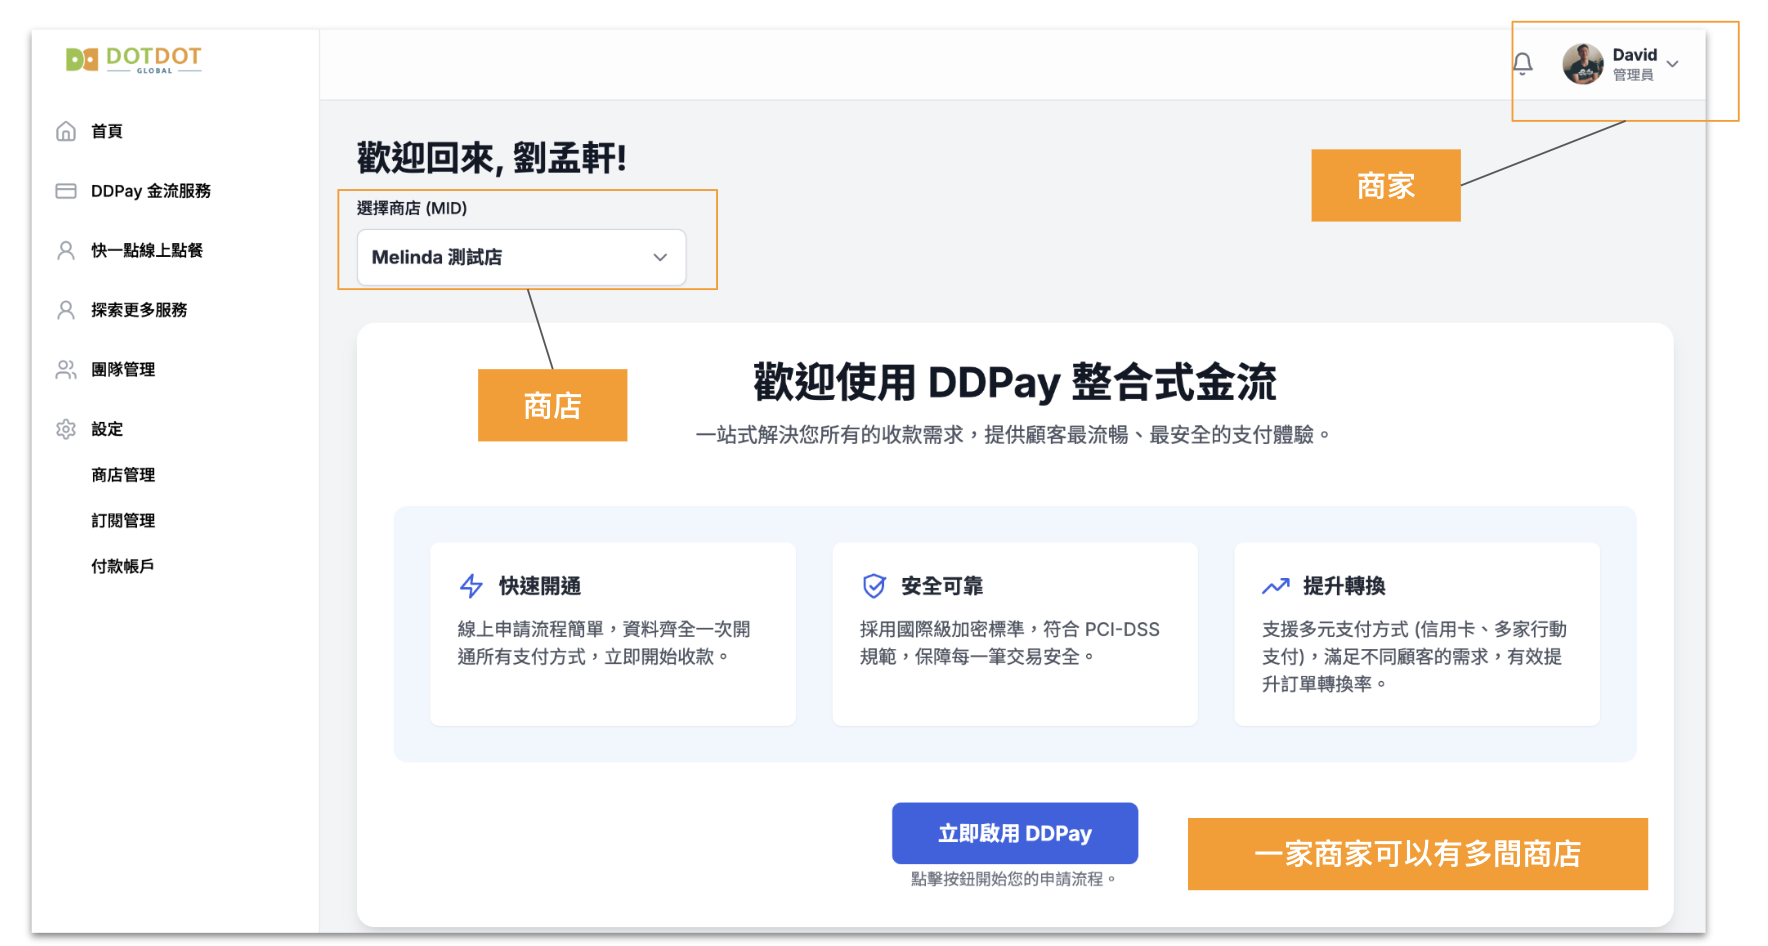Open 商店管理 under settings
1768x946 pixels.
(x=123, y=475)
